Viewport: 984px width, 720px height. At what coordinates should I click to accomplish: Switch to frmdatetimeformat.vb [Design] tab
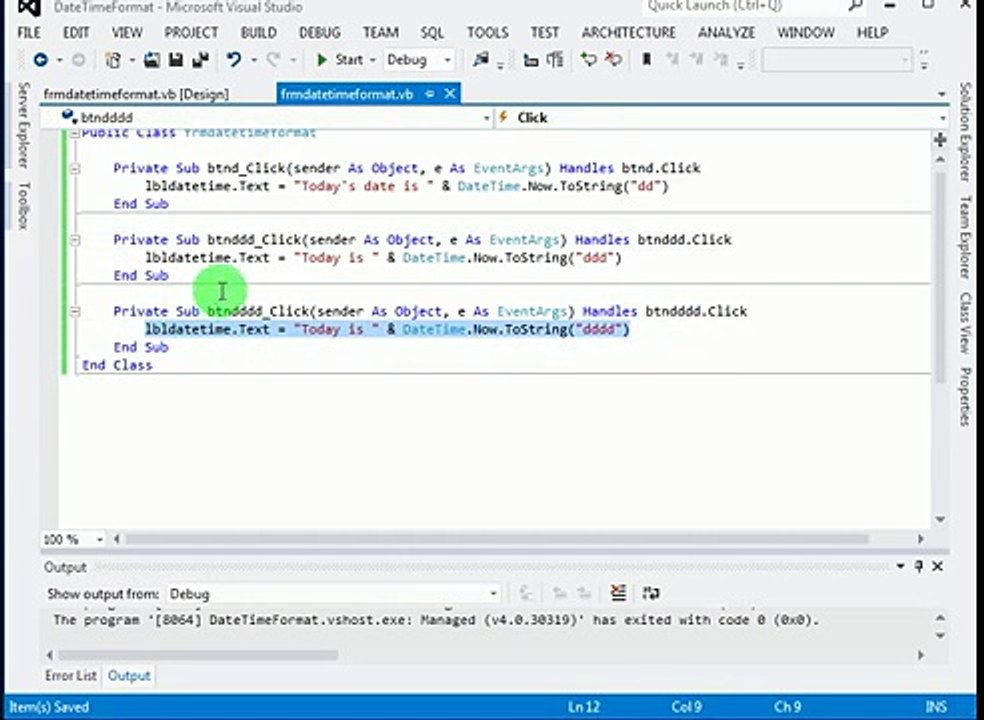[x=136, y=94]
